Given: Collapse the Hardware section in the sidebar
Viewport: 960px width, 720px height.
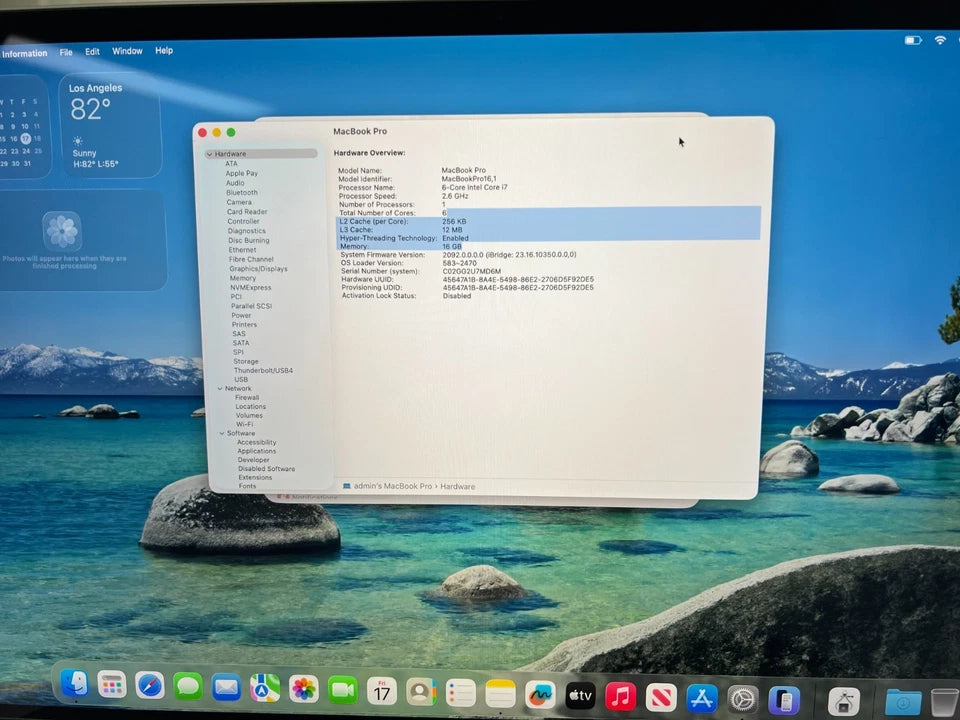Looking at the screenshot, I should pyautogui.click(x=209, y=153).
